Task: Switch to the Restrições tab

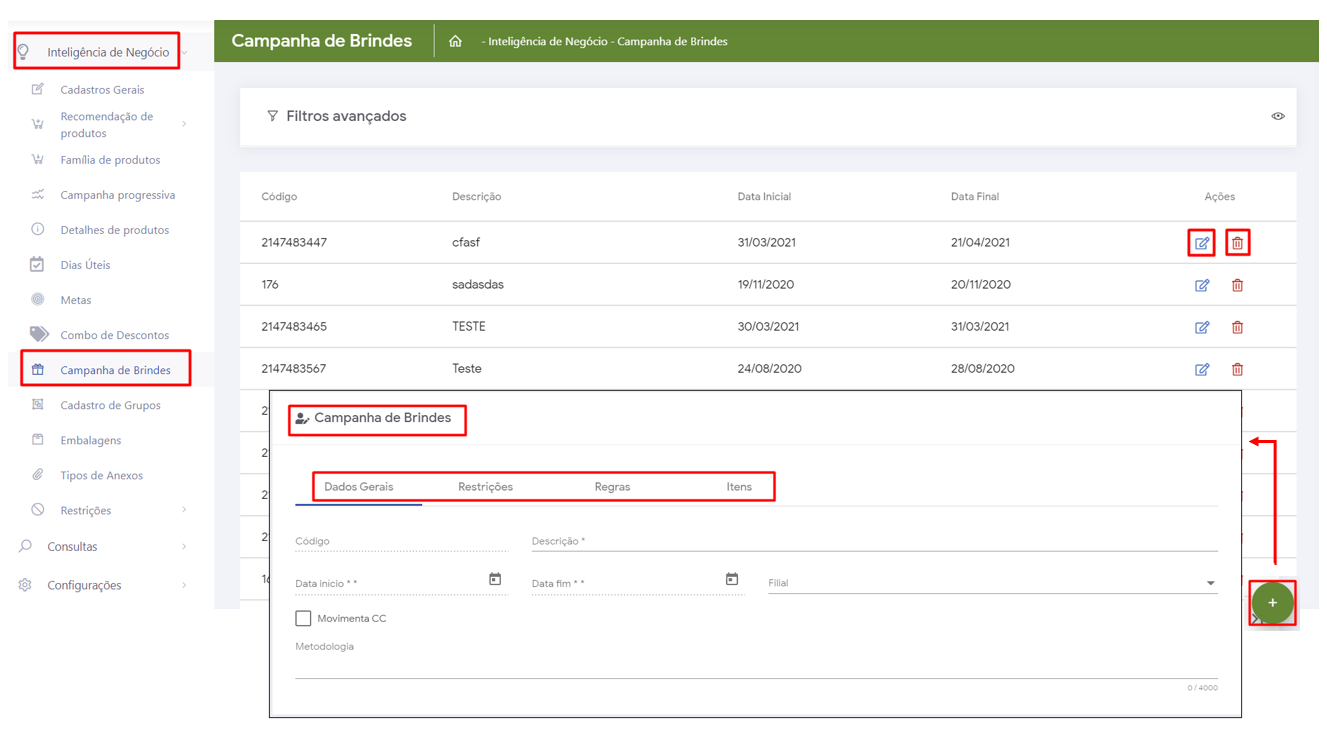Action: [x=485, y=487]
